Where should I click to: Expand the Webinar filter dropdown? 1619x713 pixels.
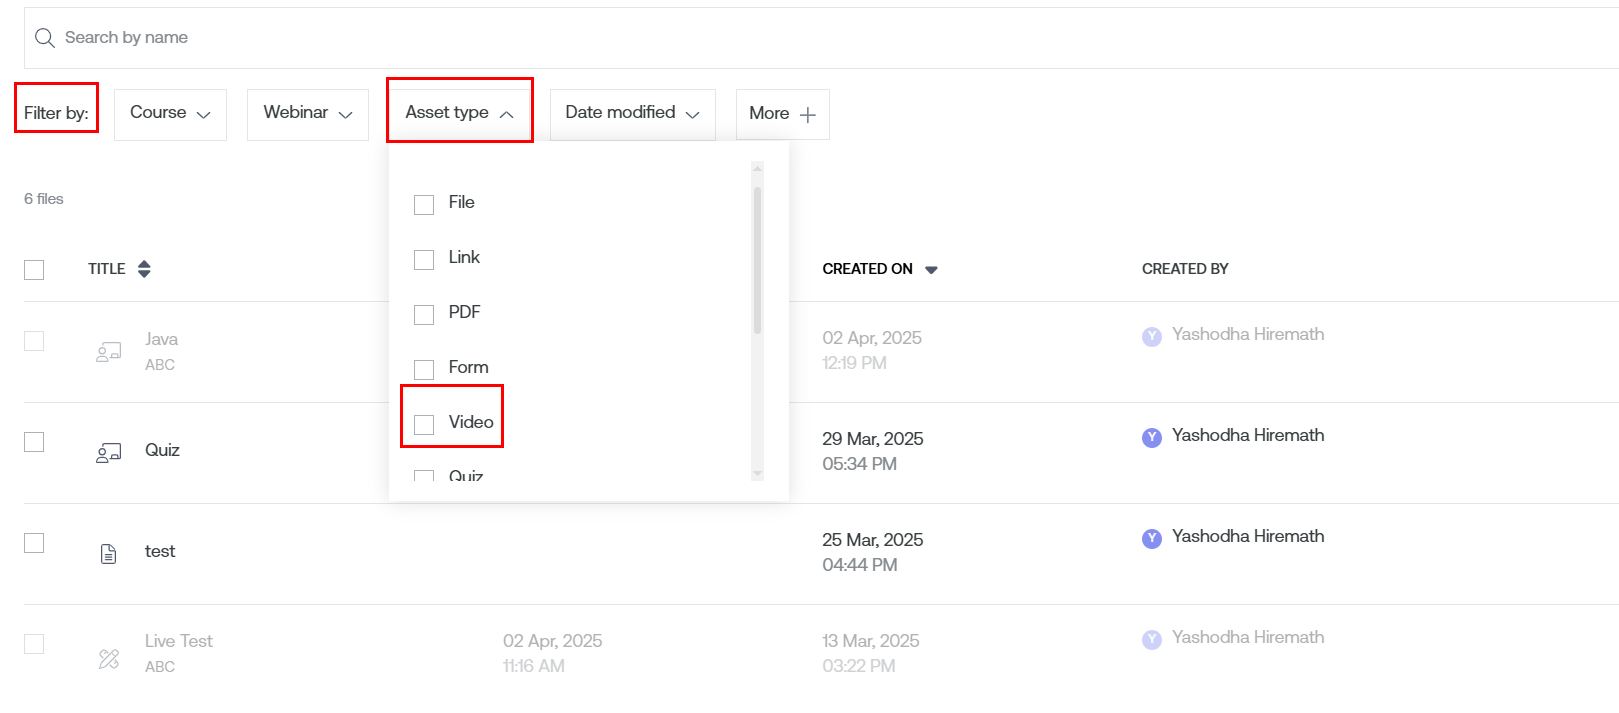[307, 114]
